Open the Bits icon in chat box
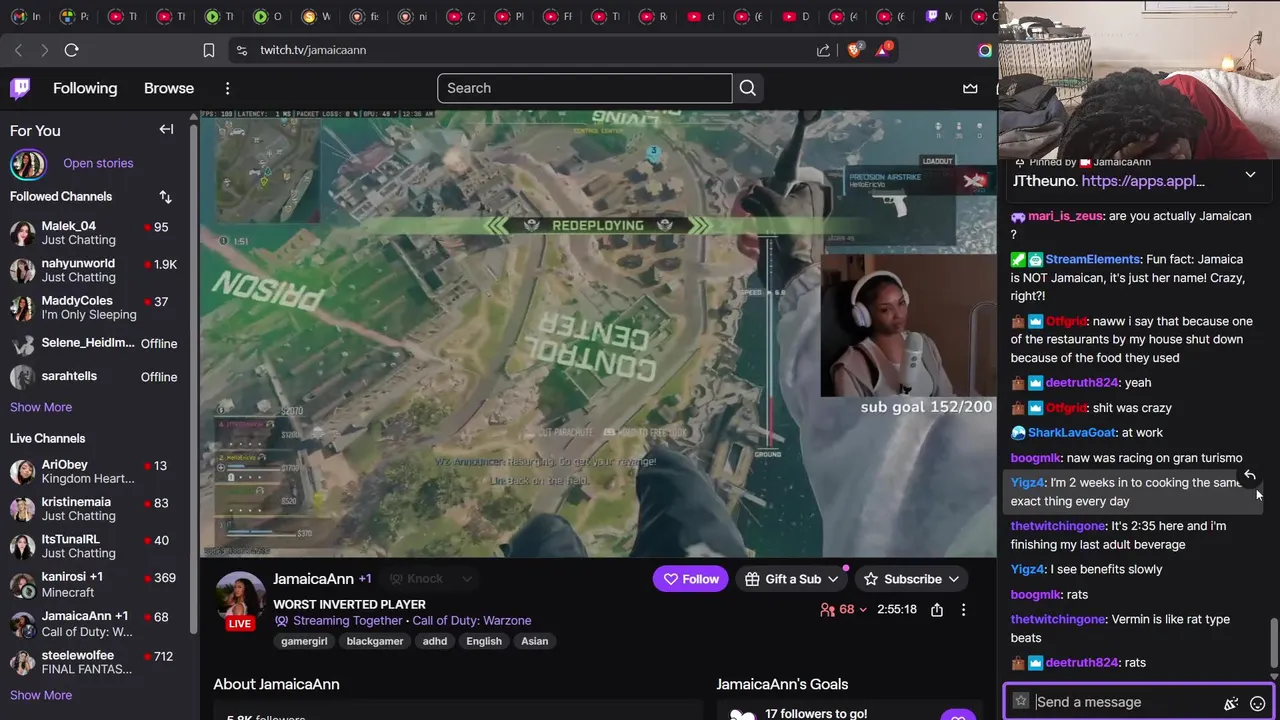This screenshot has width=1280, height=720. (1231, 703)
